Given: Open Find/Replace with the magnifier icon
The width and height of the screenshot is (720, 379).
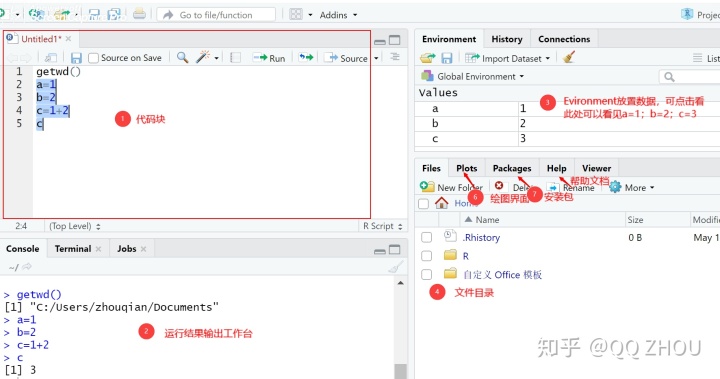Looking at the screenshot, I should (x=182, y=57).
